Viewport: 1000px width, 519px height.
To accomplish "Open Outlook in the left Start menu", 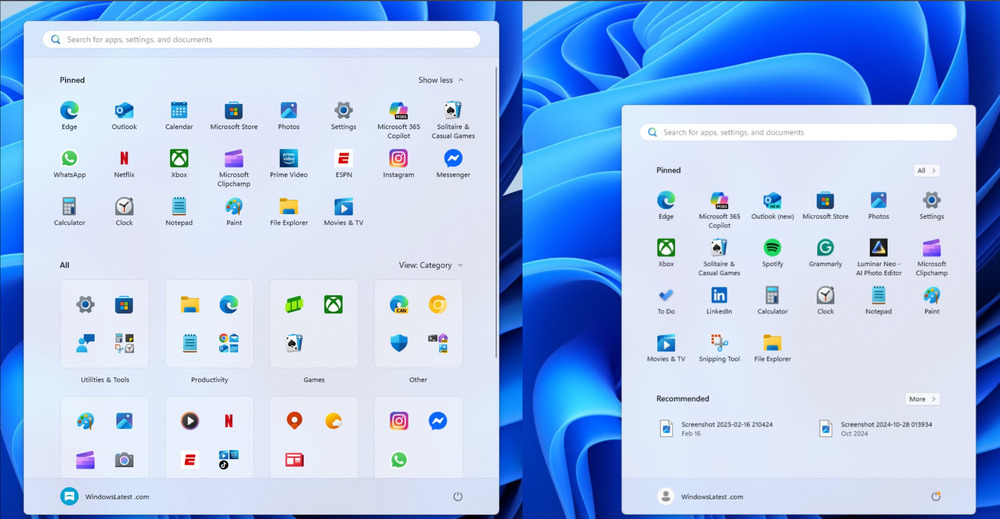I will pos(124,115).
